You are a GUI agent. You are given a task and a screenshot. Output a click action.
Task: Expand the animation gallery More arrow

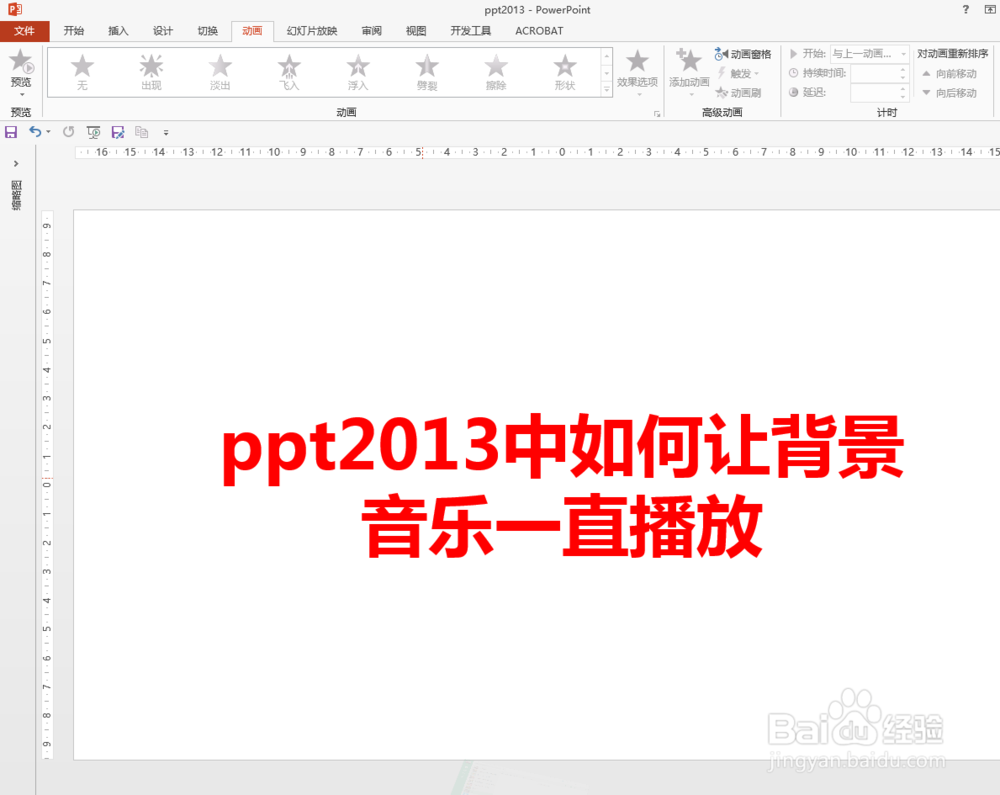pos(607,90)
